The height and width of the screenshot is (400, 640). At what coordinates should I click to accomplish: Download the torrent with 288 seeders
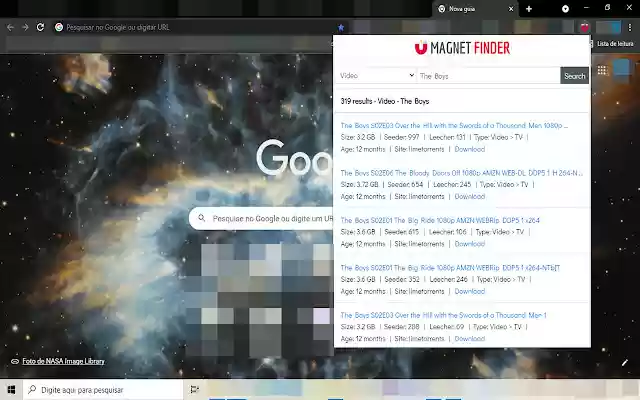[469, 338]
